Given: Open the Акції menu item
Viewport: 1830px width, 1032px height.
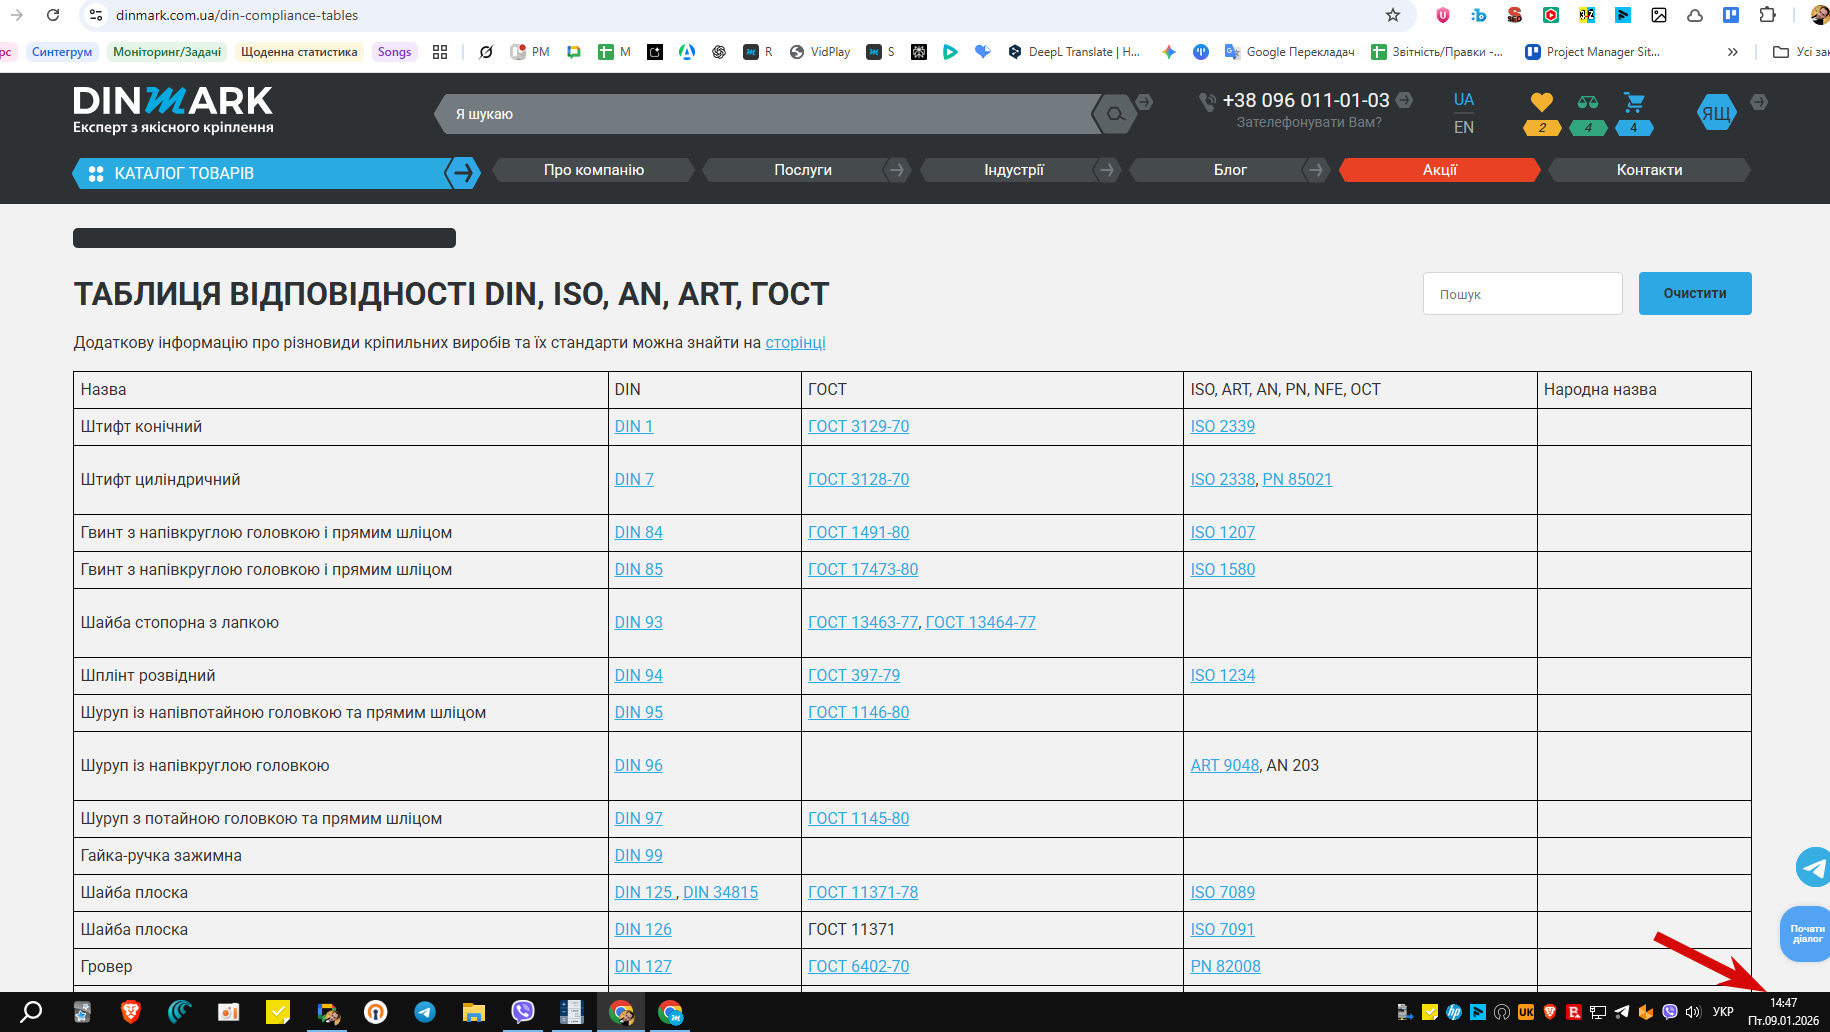Looking at the screenshot, I should 1440,170.
